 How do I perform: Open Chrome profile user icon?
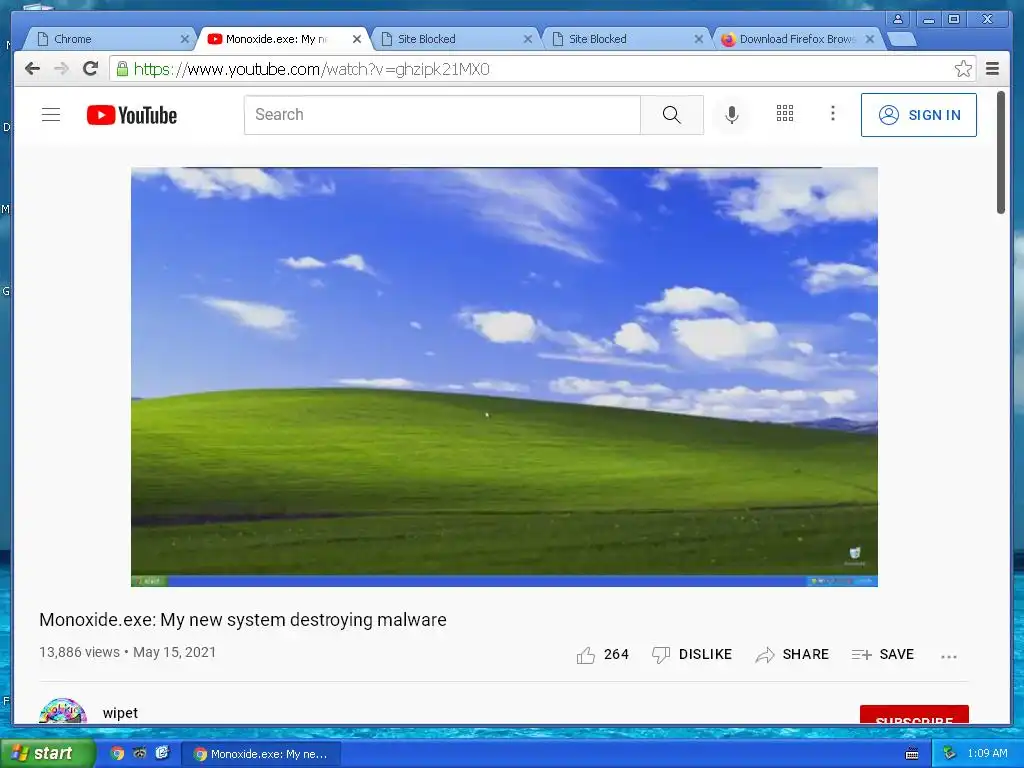pyautogui.click(x=898, y=19)
